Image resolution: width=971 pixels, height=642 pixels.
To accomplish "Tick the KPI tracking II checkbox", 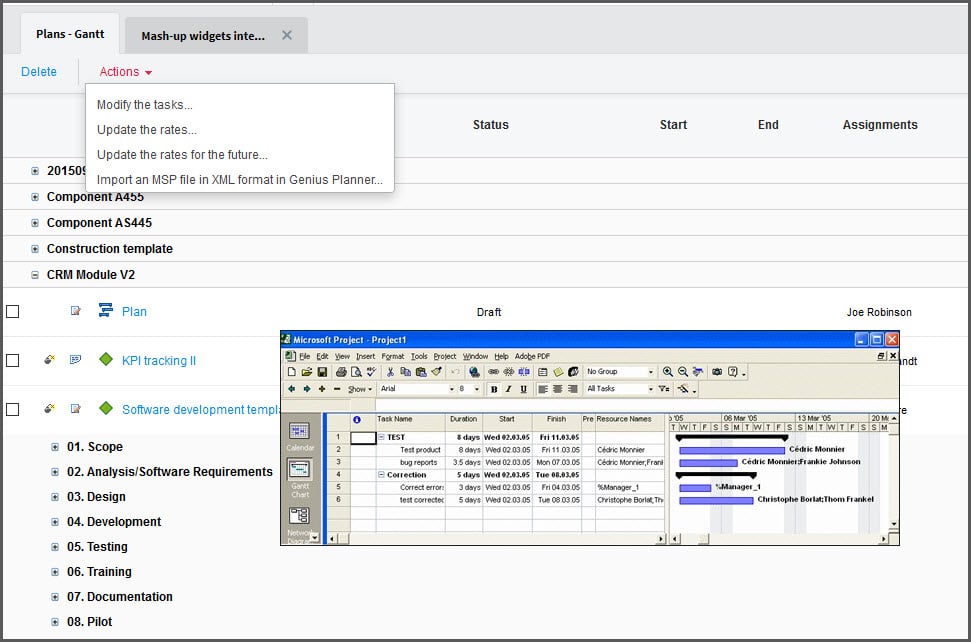I will [13, 361].
